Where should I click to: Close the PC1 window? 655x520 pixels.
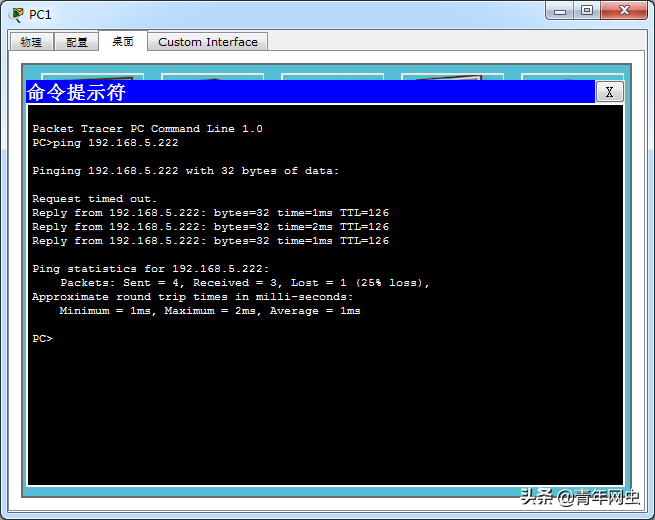click(x=624, y=10)
